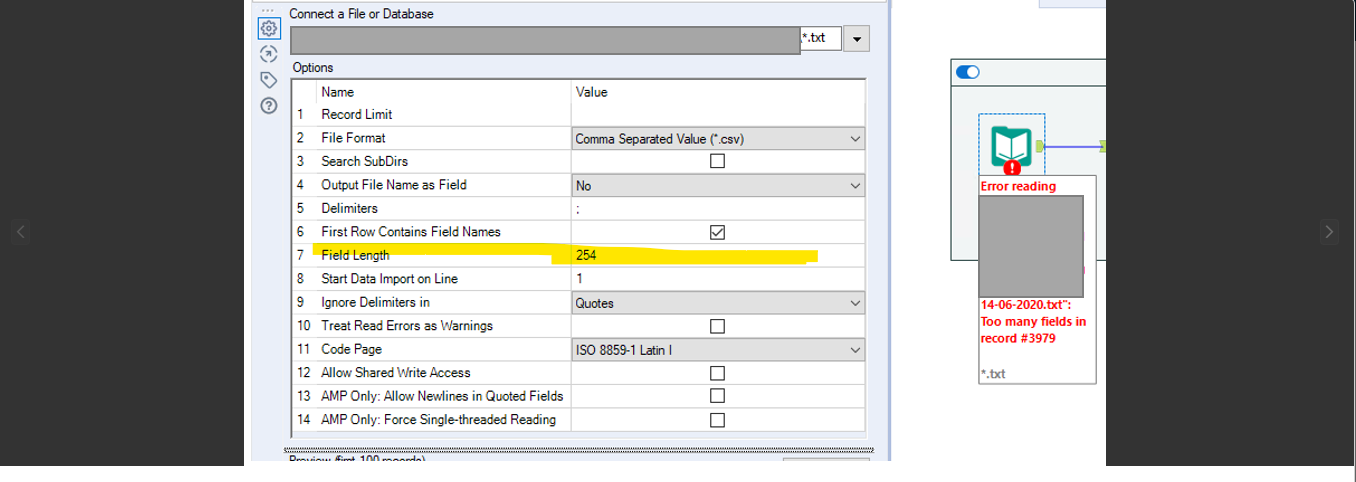Uncheck First Row Contains Field Names
1356x482 pixels.
717,232
